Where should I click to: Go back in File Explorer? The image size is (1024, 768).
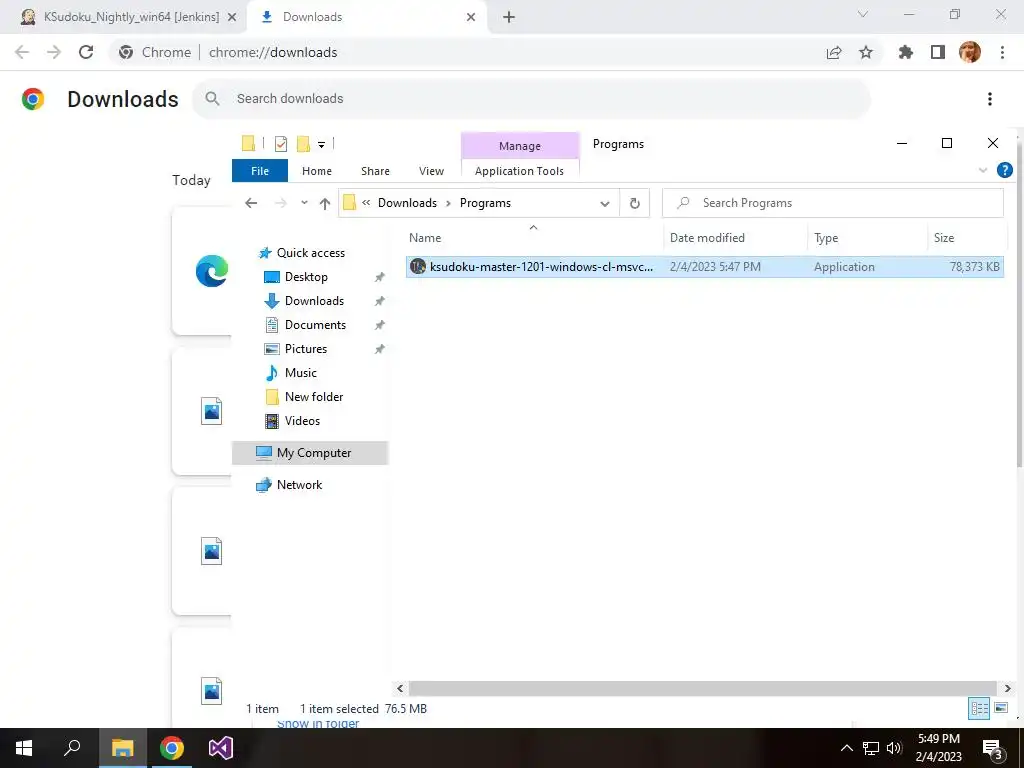[251, 203]
